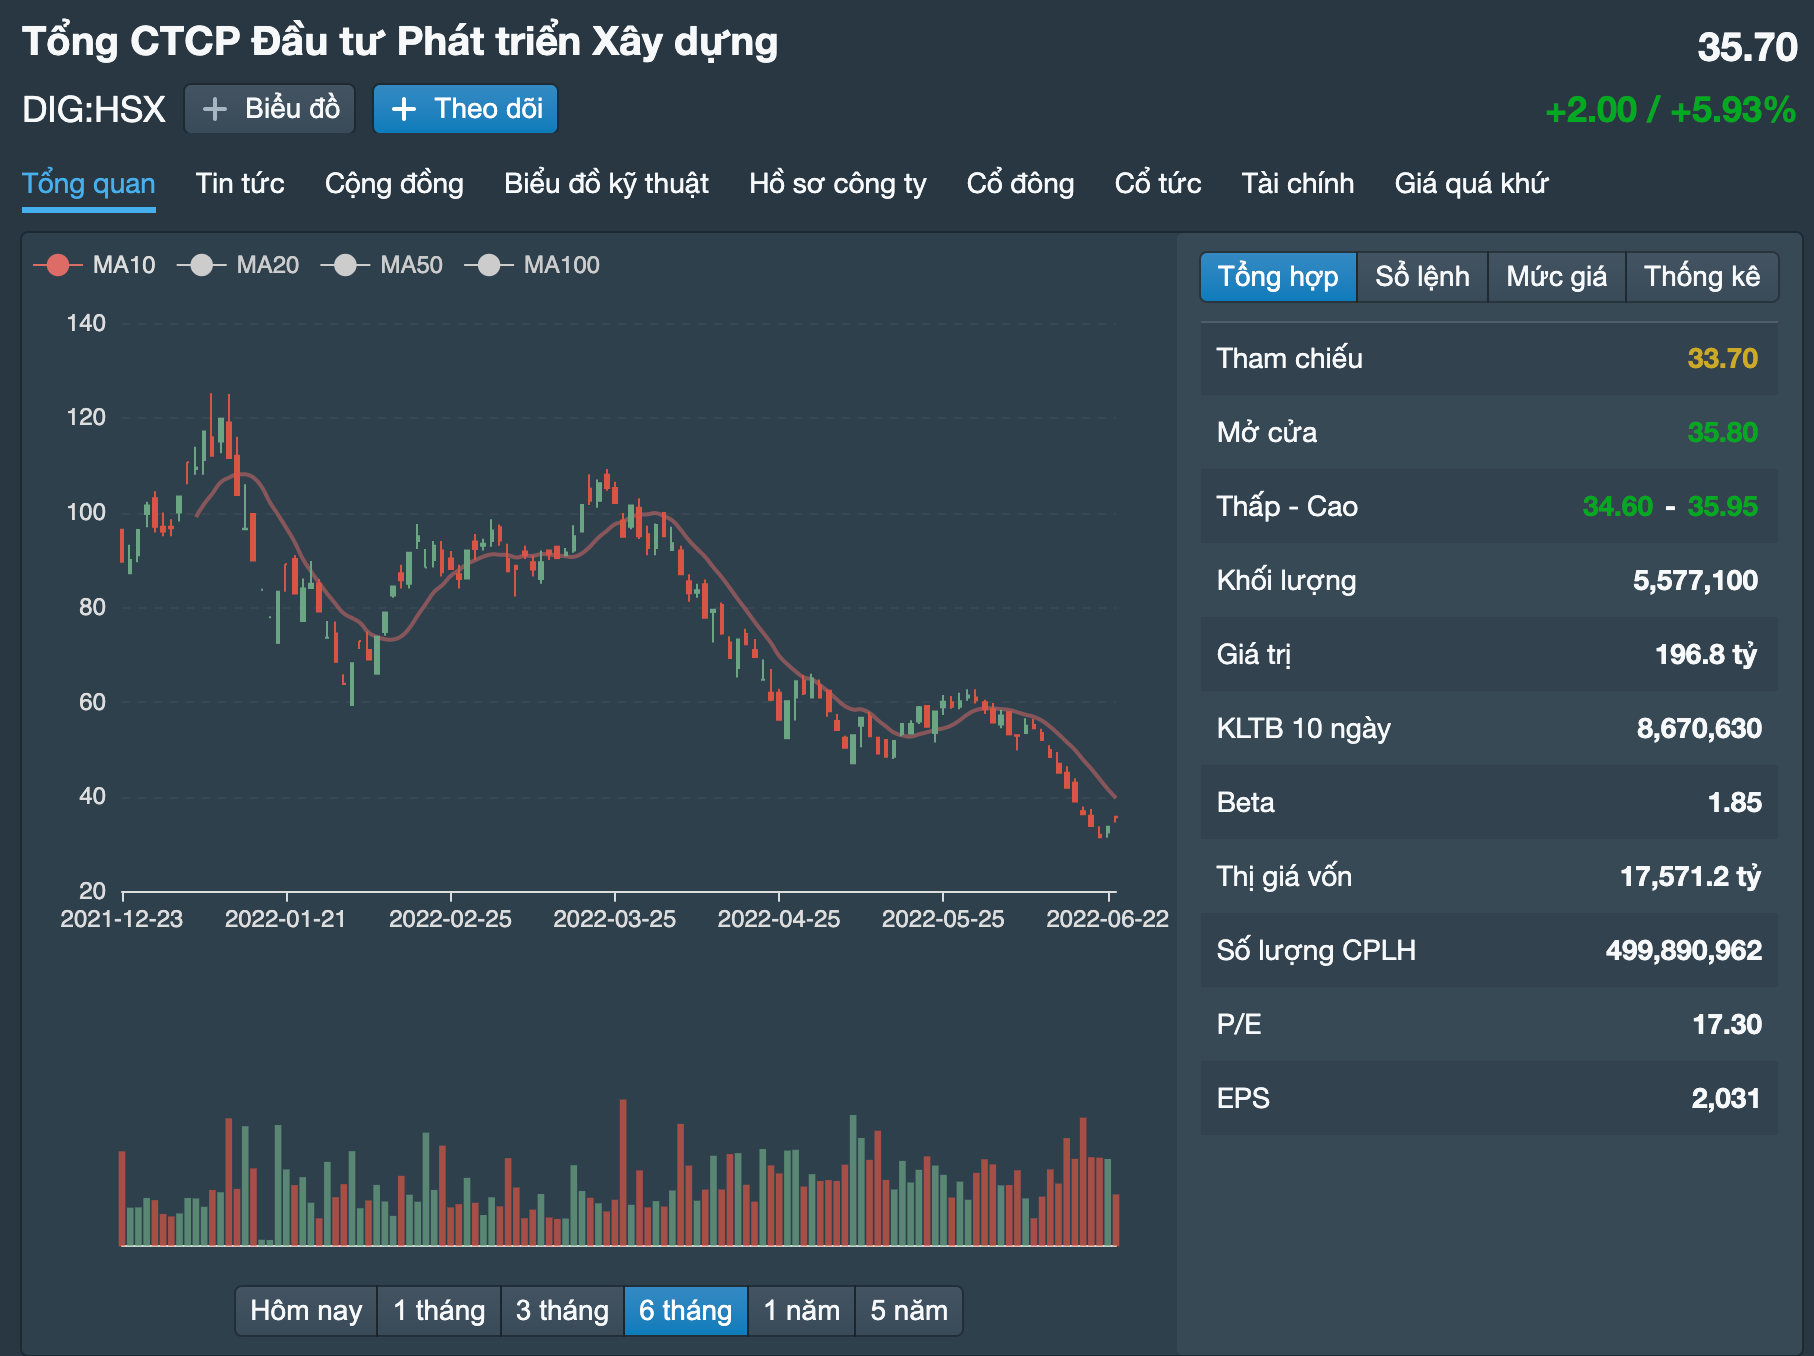
Task: Open the Cổ tức tab
Action: 1158,184
